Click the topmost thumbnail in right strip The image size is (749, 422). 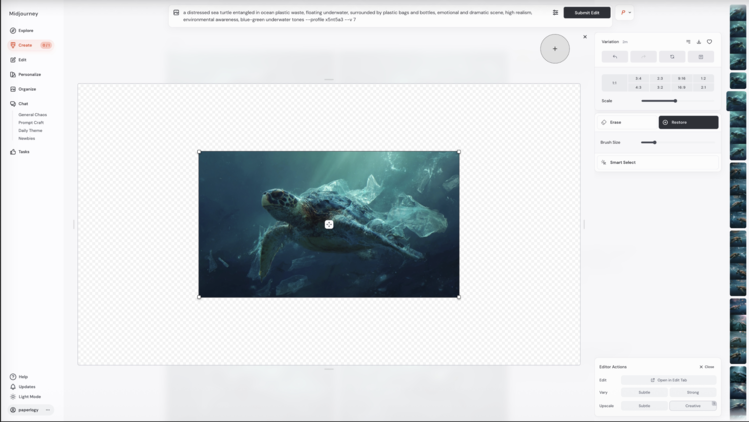click(x=738, y=13)
